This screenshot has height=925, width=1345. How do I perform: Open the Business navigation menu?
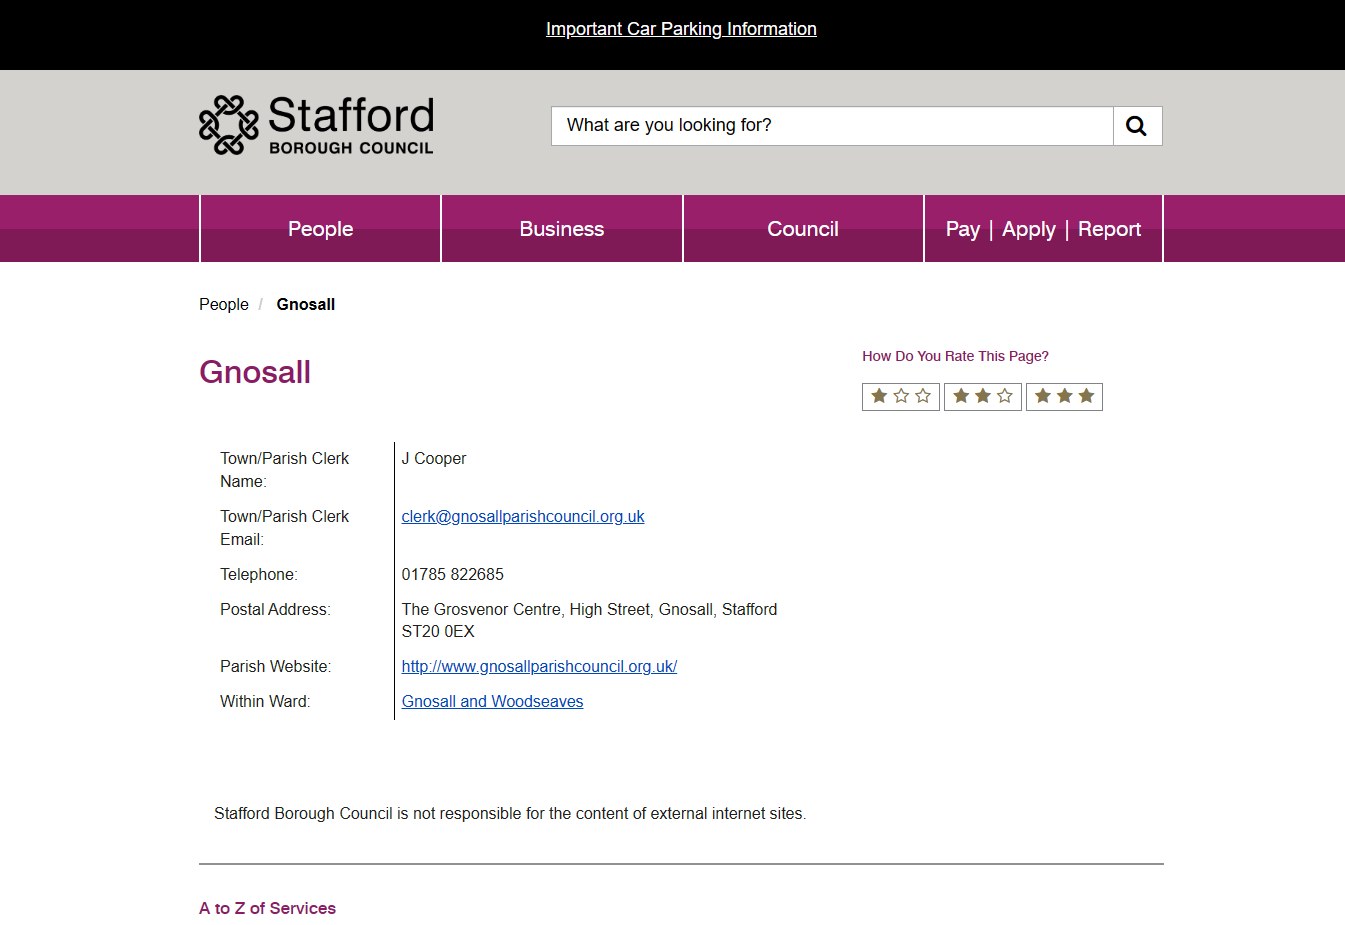(x=561, y=228)
